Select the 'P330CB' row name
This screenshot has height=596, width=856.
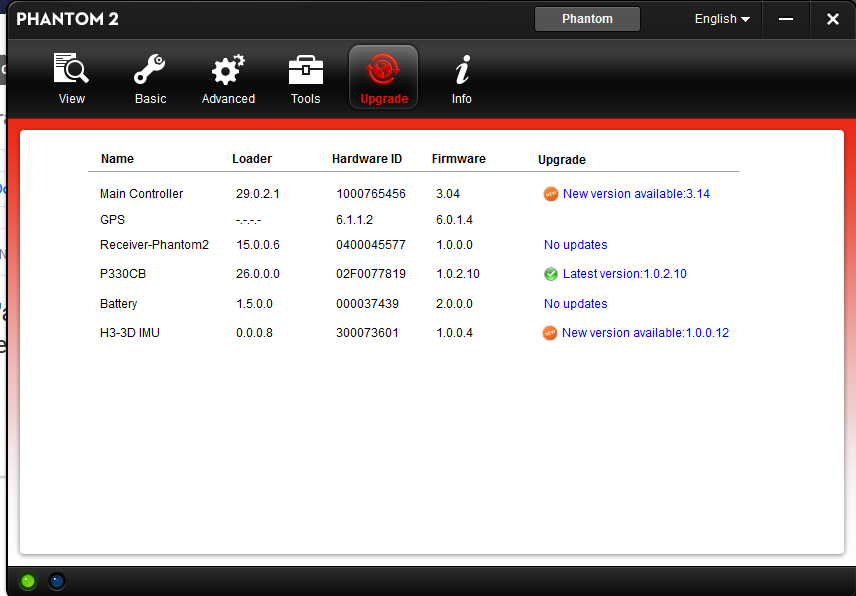[x=123, y=274]
